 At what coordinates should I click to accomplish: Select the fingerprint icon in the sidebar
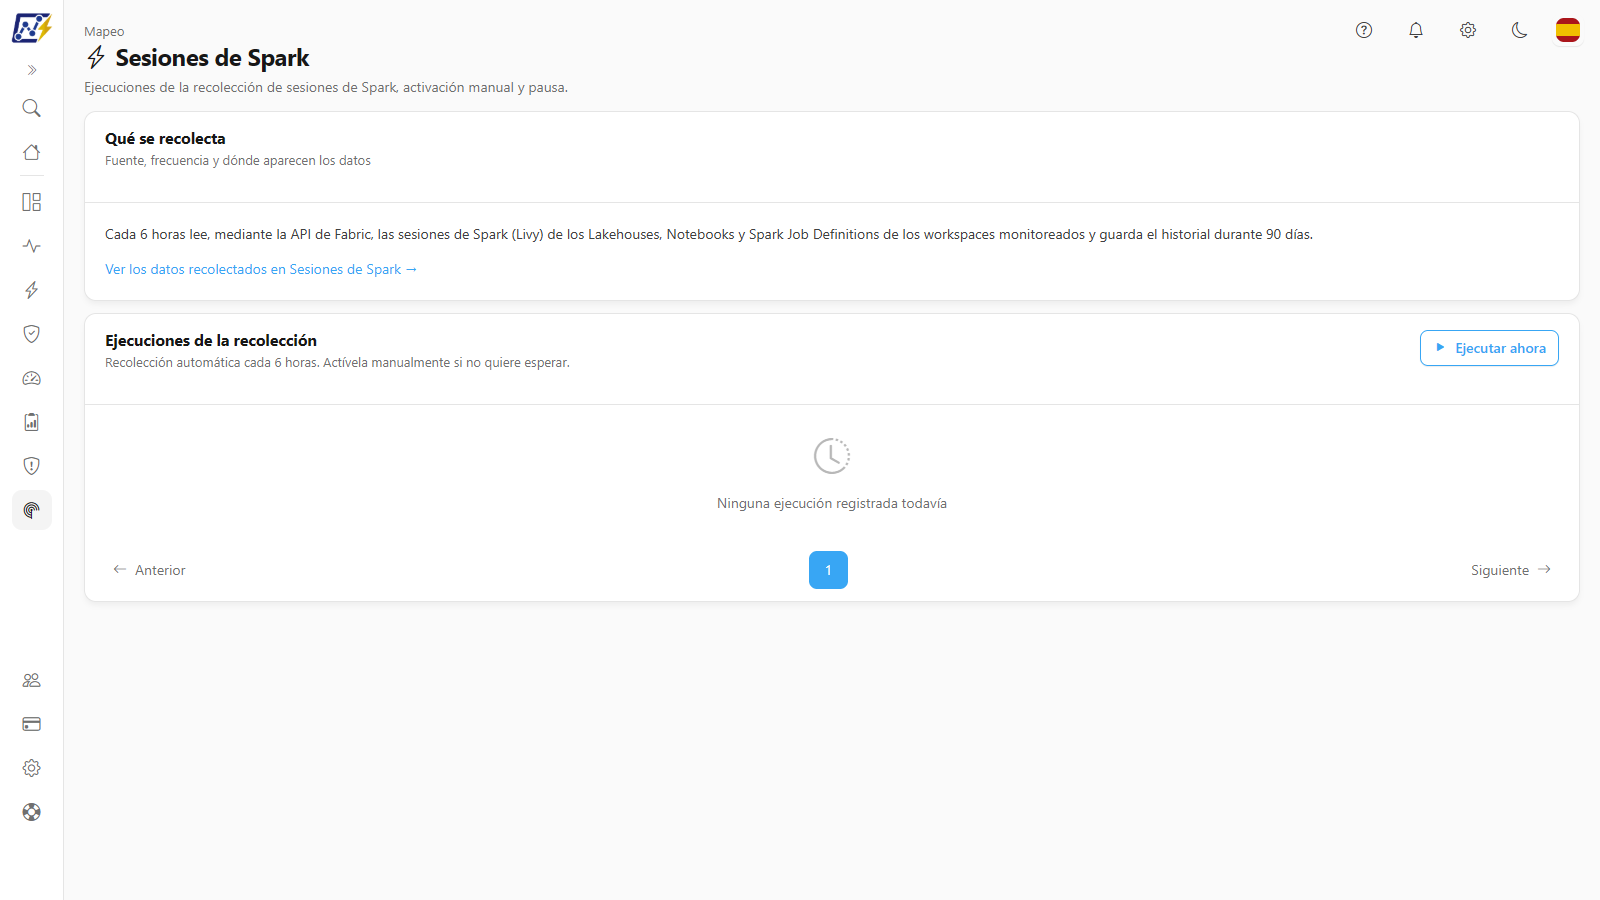click(x=32, y=510)
